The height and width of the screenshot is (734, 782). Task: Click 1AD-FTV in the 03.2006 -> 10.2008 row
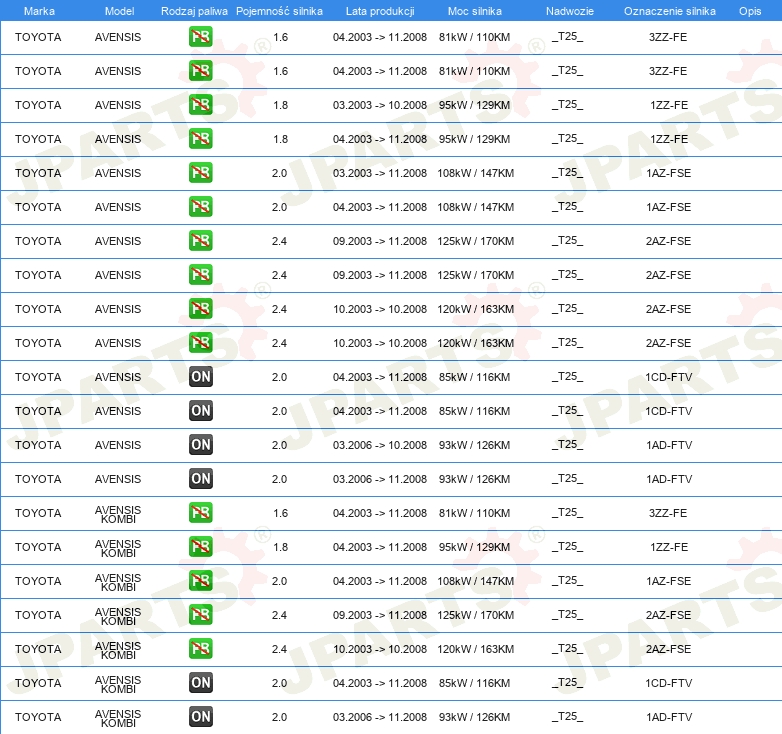point(669,445)
